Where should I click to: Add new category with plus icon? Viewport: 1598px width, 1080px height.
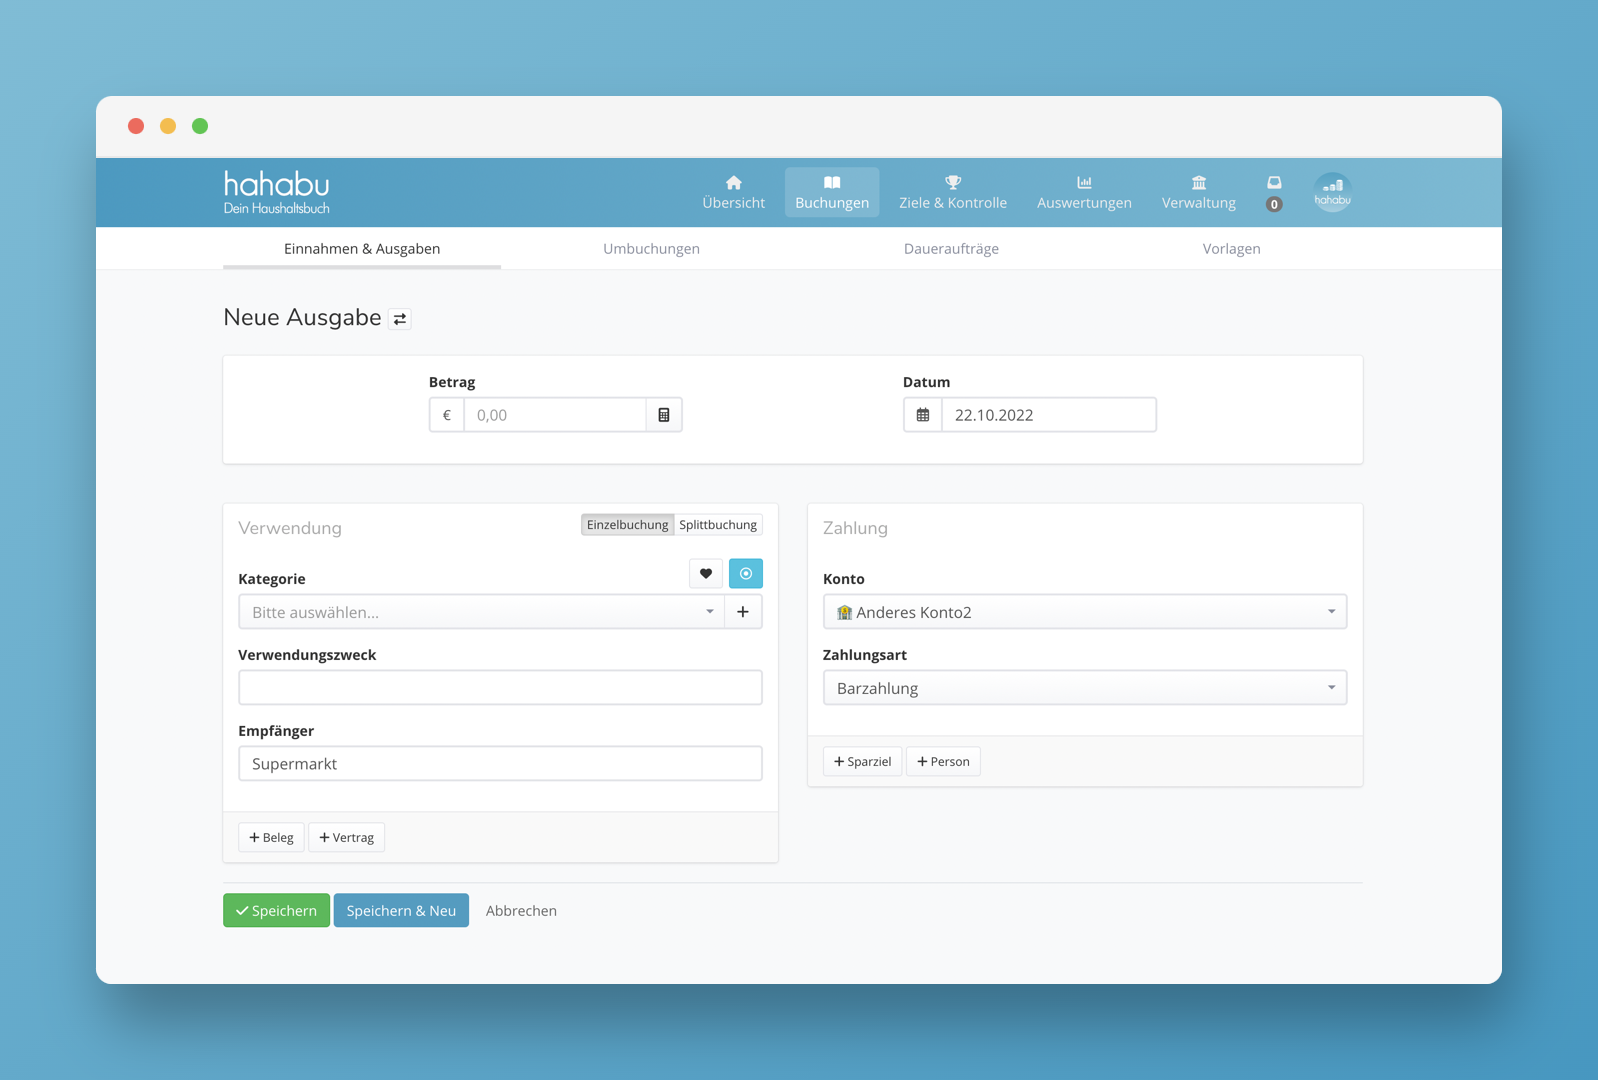tap(743, 612)
